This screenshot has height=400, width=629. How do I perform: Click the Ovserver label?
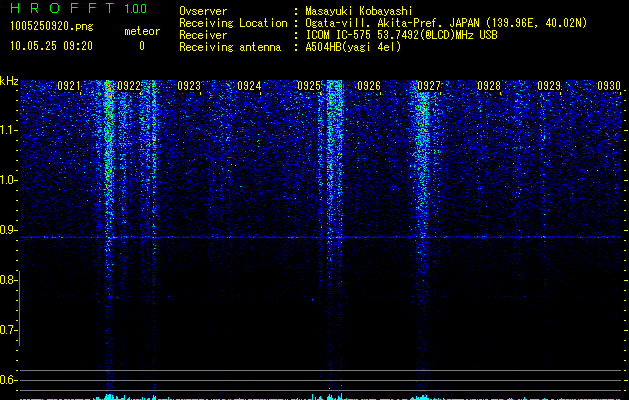coord(203,11)
